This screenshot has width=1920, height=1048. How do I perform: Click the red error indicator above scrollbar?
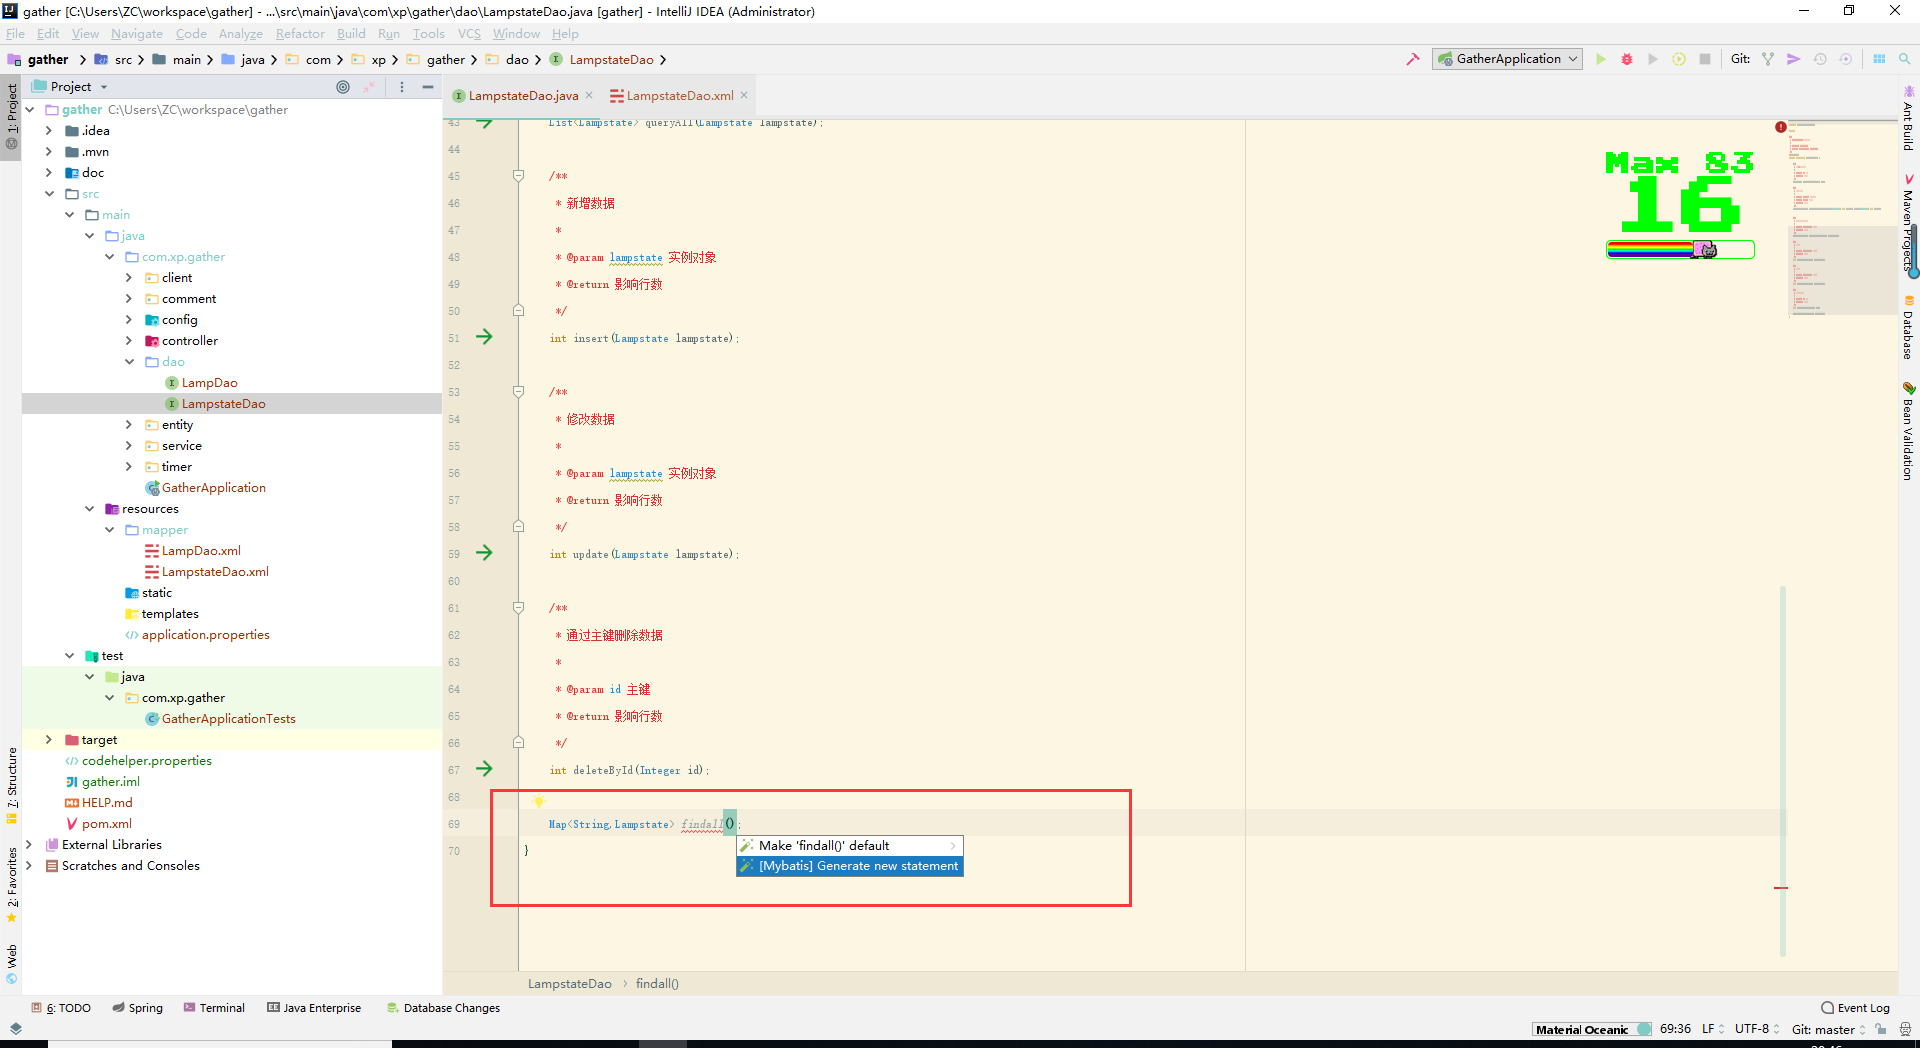[1781, 127]
